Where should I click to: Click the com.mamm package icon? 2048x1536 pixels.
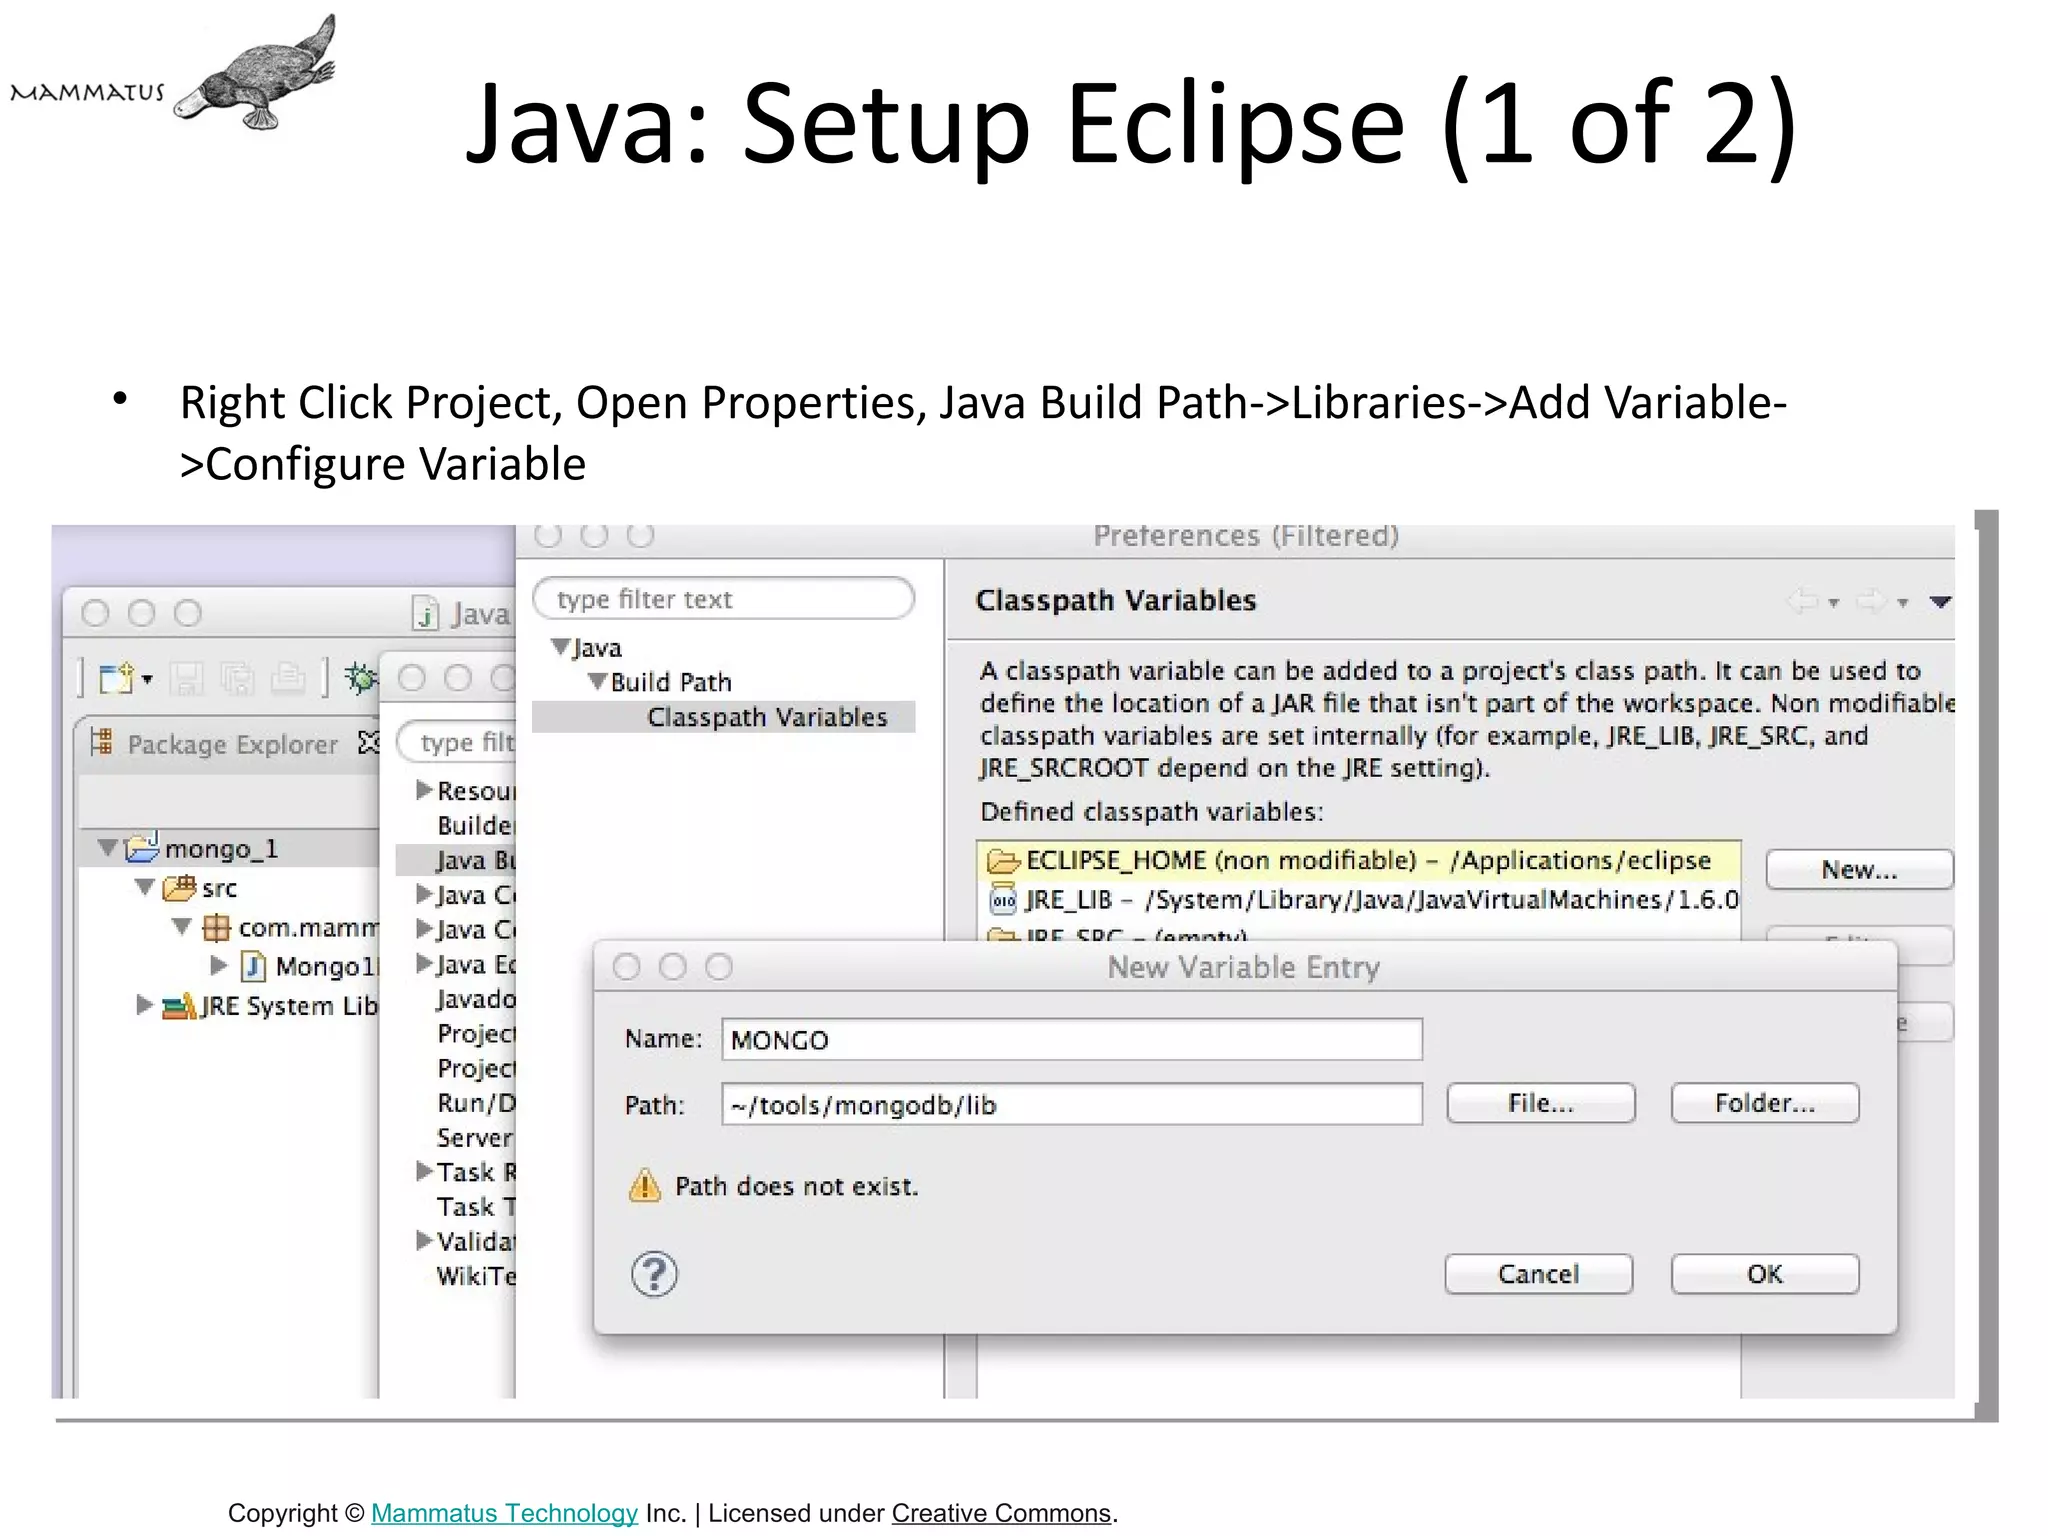(216, 928)
